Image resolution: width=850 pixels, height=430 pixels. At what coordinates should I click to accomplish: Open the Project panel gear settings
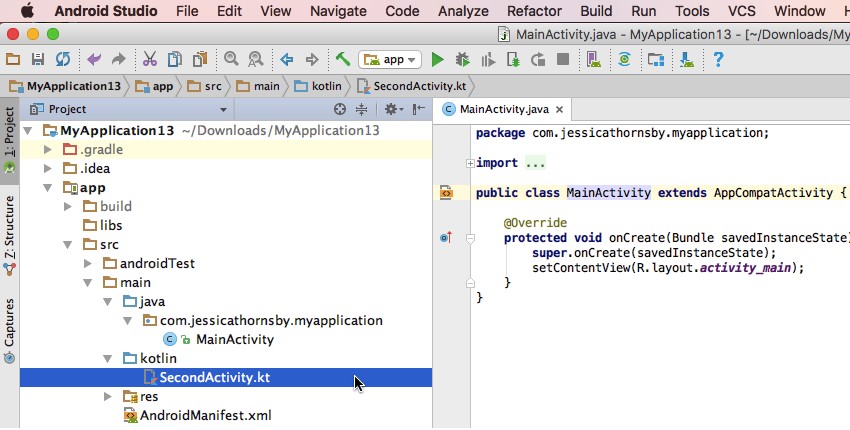coord(394,109)
